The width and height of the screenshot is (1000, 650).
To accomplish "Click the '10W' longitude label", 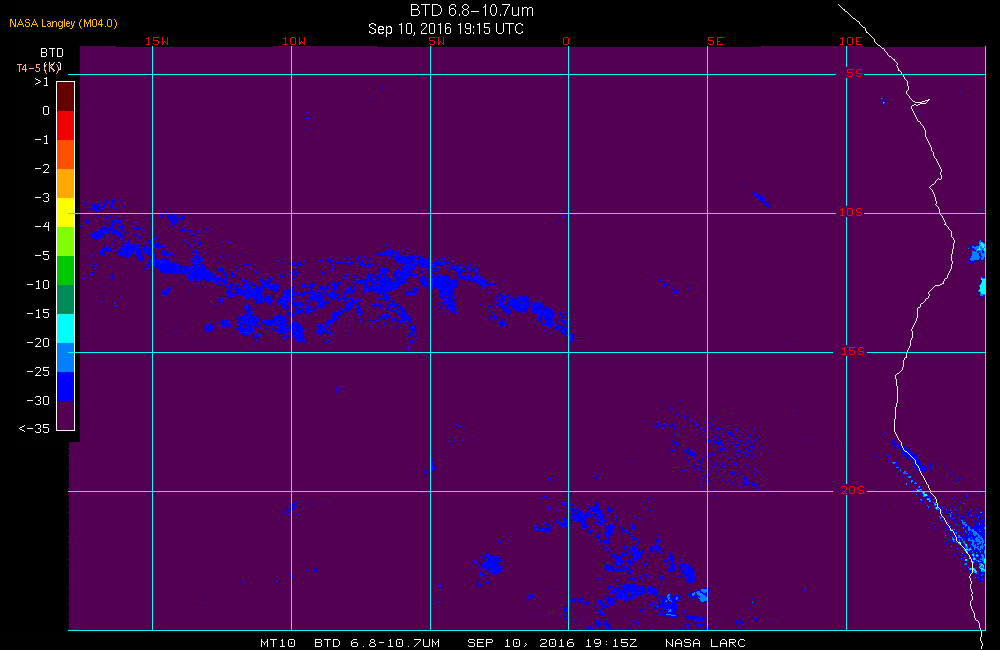I will 294,41.
